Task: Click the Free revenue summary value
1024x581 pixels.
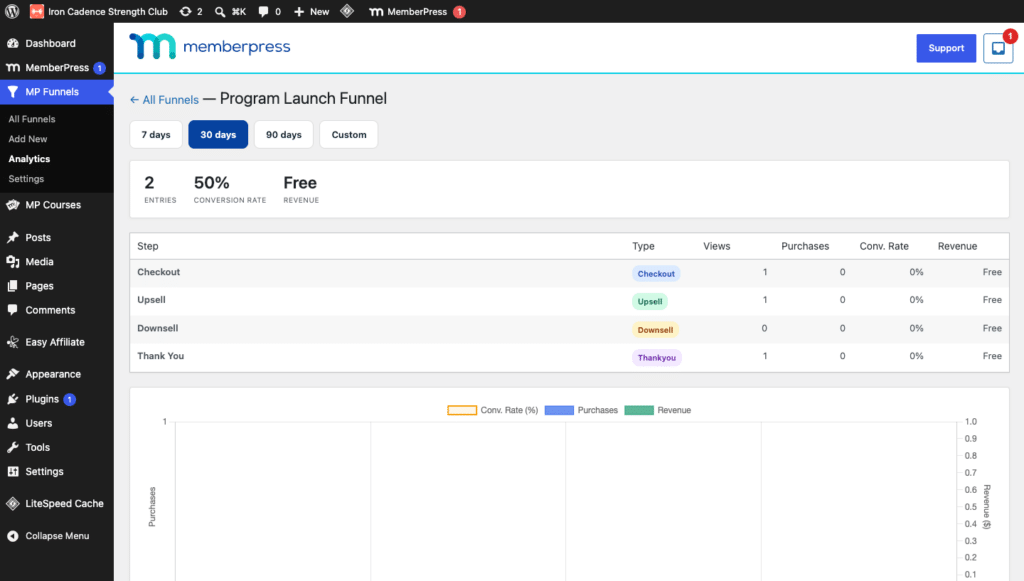Action: click(x=300, y=183)
